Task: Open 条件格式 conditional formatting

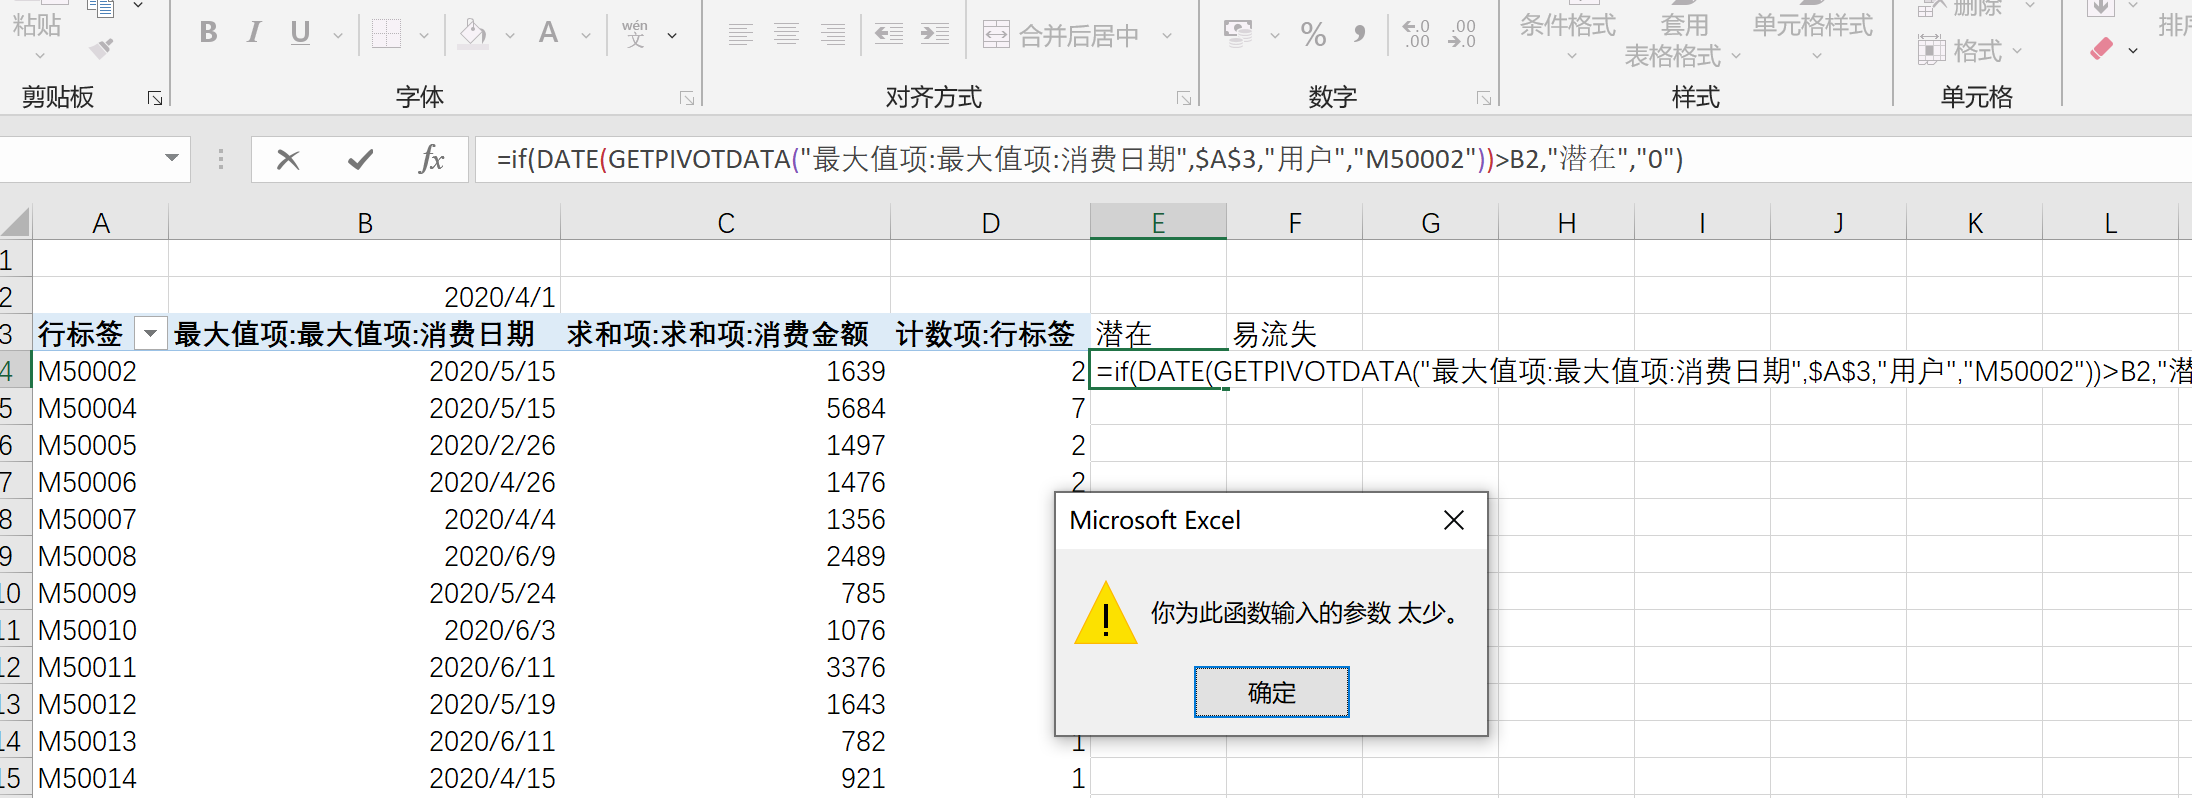Action: [x=1568, y=32]
